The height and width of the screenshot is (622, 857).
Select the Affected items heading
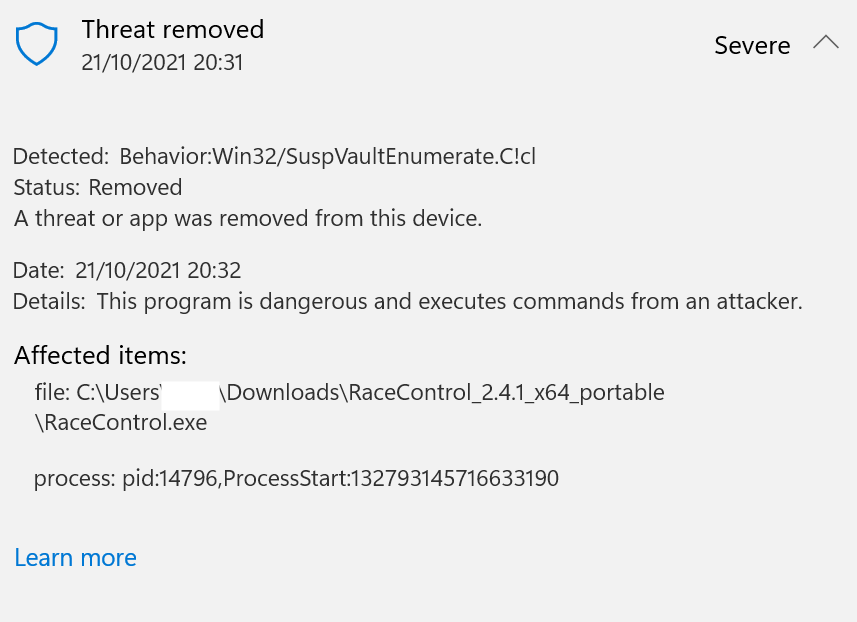point(100,355)
